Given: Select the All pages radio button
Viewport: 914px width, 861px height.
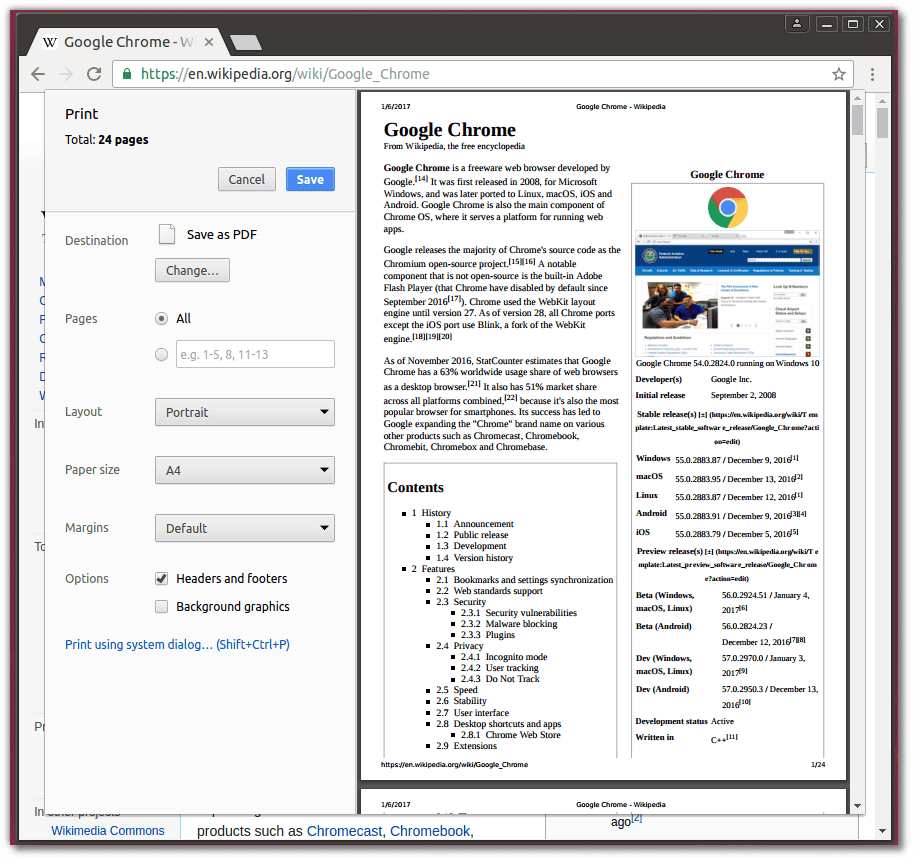Looking at the screenshot, I should tap(161, 319).
